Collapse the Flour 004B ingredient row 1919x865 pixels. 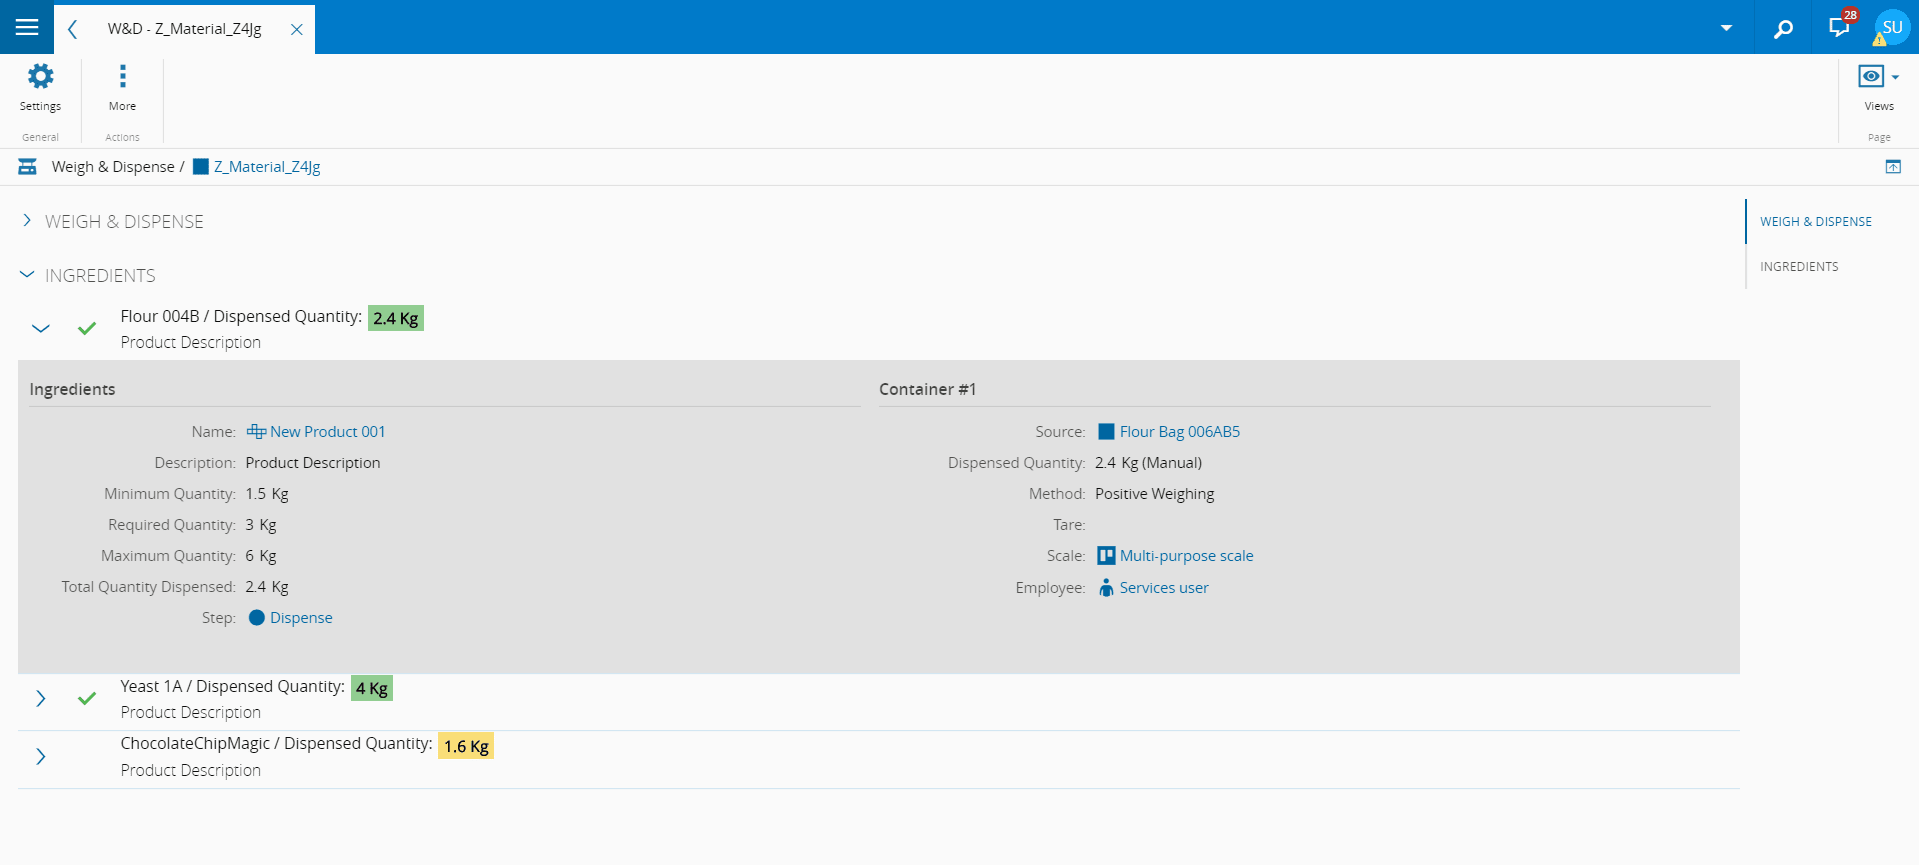coord(41,328)
